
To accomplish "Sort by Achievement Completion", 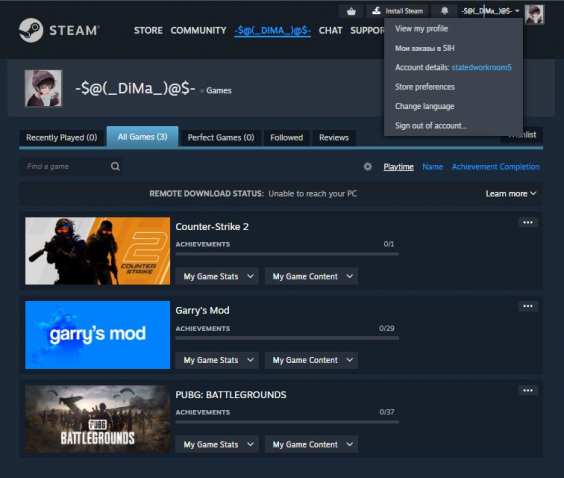I will pyautogui.click(x=496, y=167).
